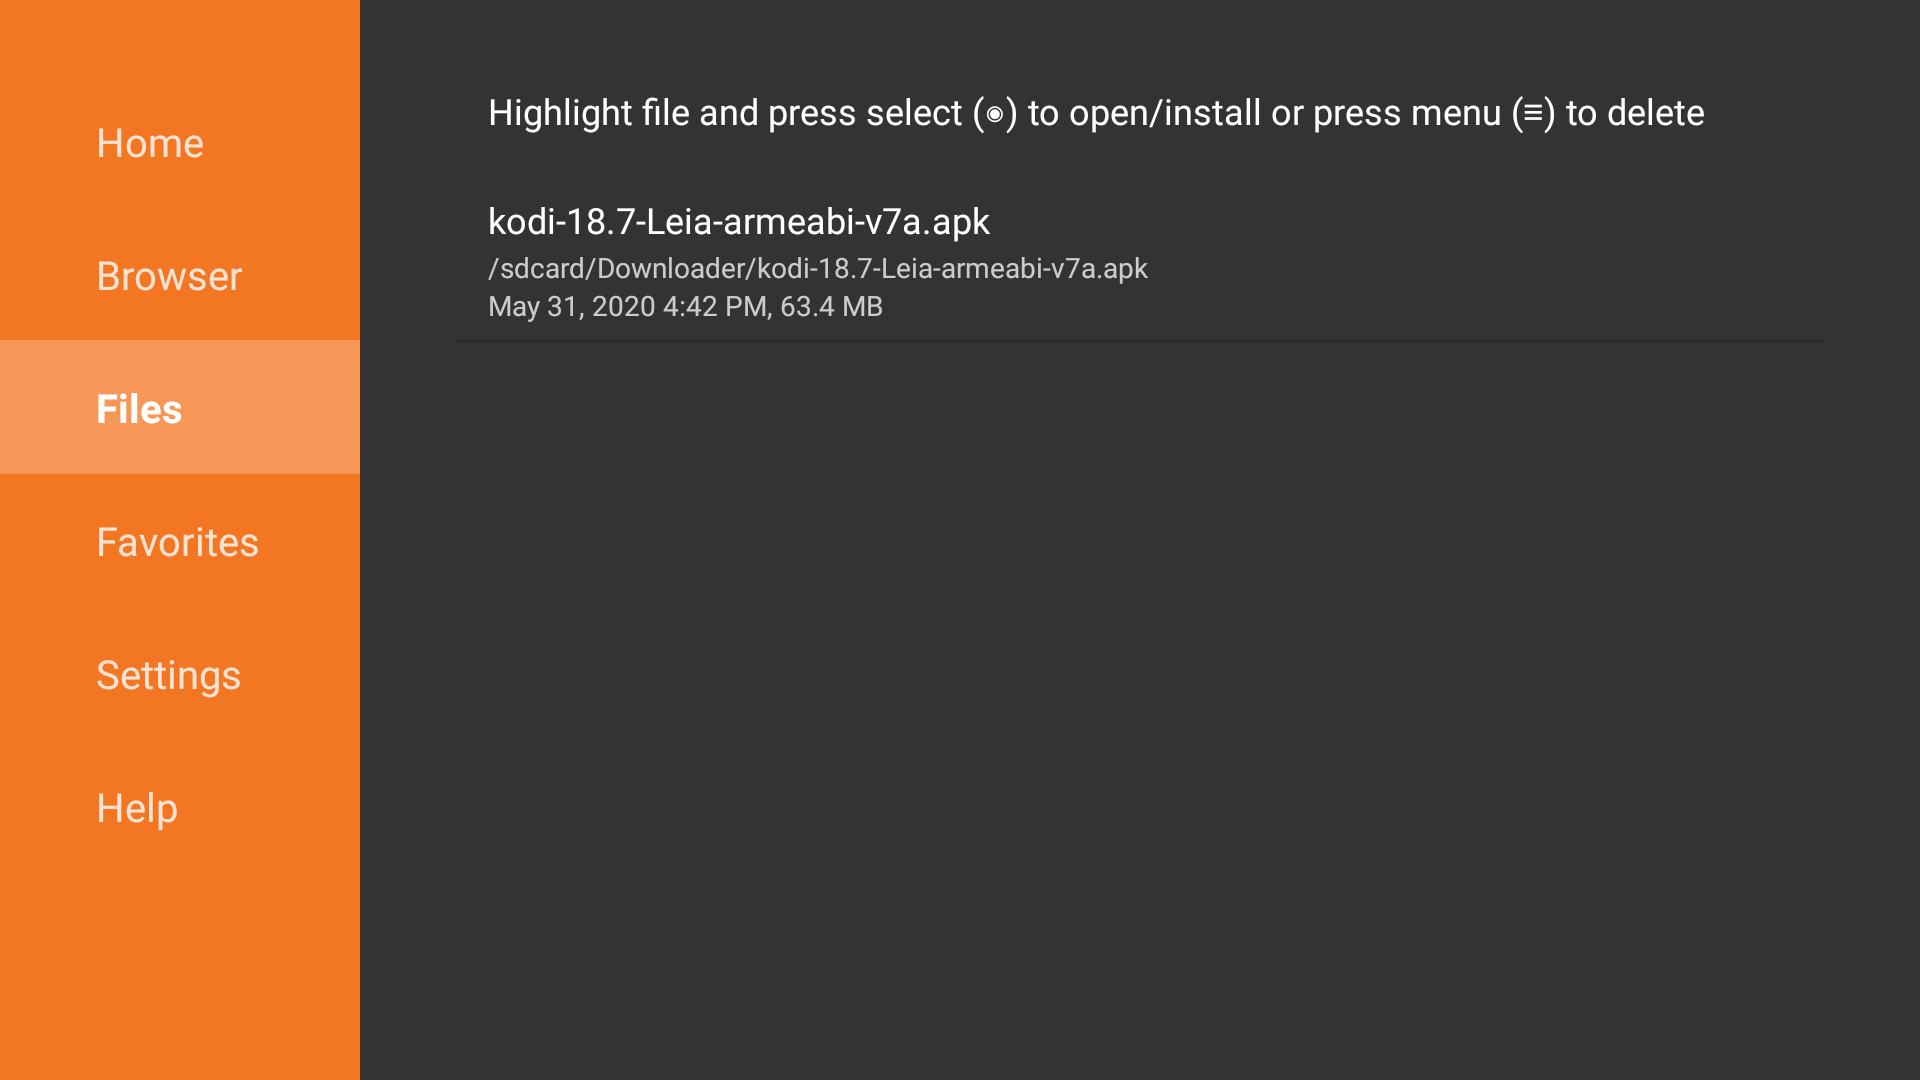Click the 'press select' words in header
The width and height of the screenshot is (1920, 1080).
click(864, 113)
